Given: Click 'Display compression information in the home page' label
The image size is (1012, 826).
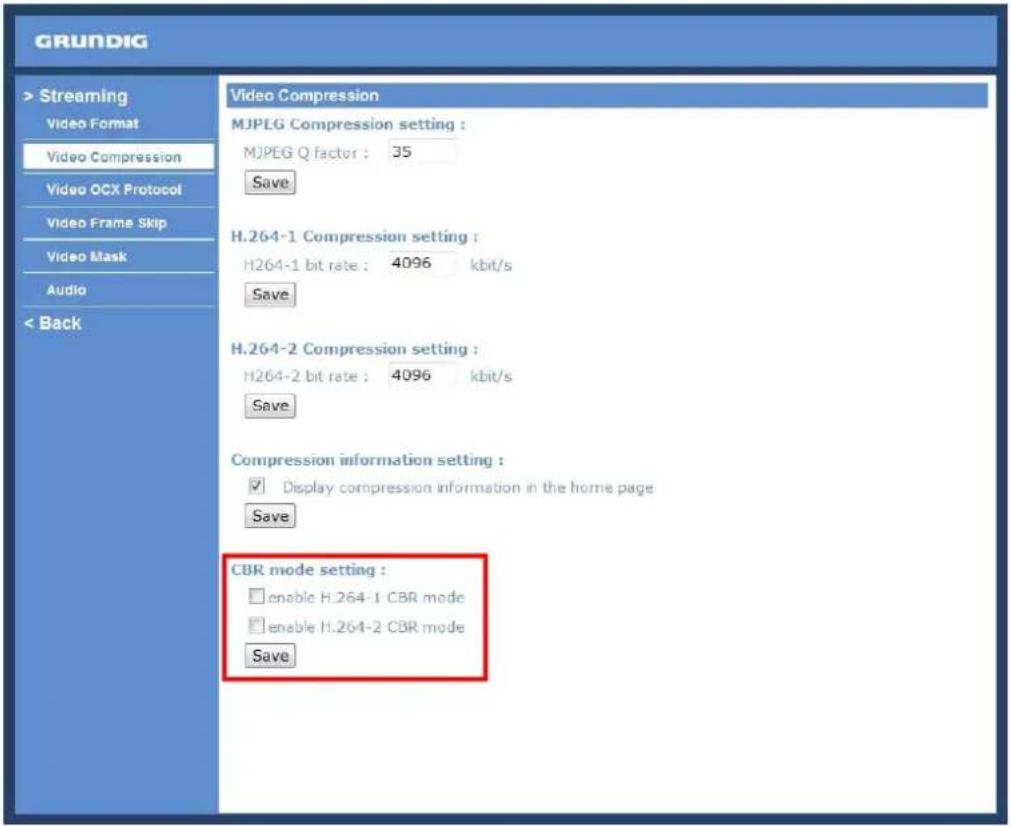Looking at the screenshot, I should pos(468,488).
